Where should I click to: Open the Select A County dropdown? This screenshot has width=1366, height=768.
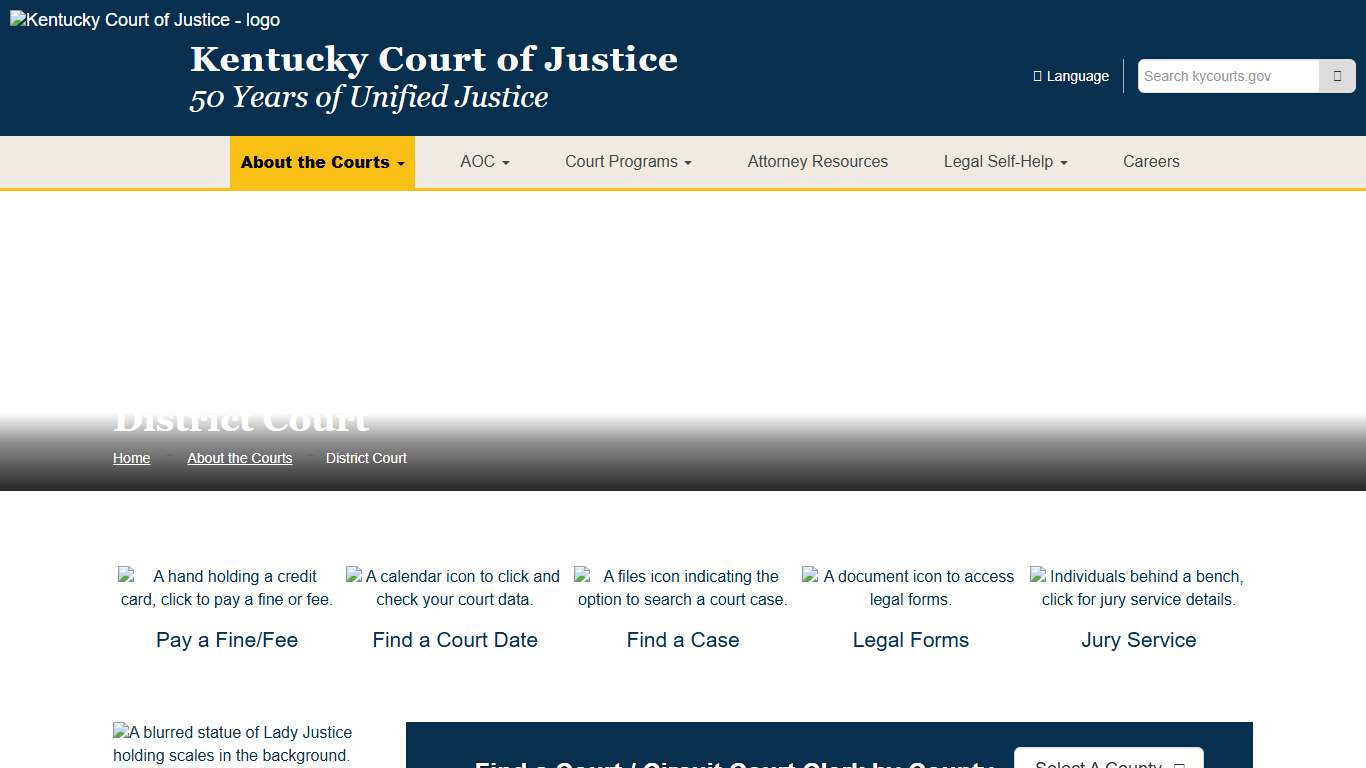(1108, 762)
